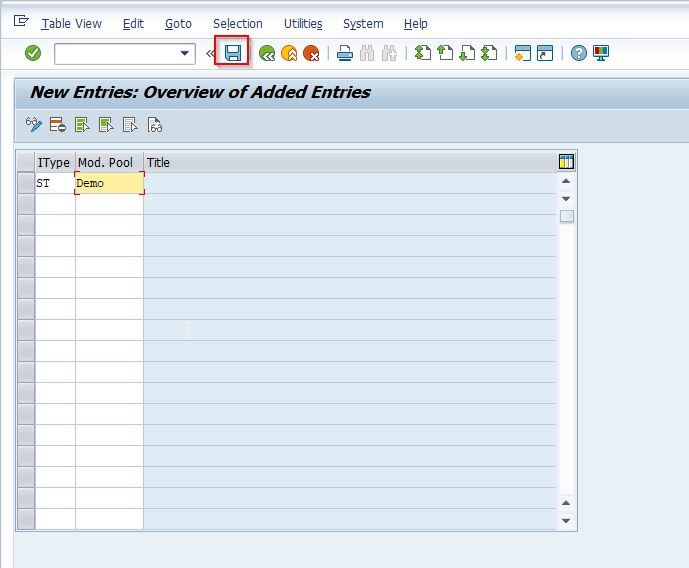Open the SAP window menu icon beside Table View
The height and width of the screenshot is (568, 689).
coord(21,21)
